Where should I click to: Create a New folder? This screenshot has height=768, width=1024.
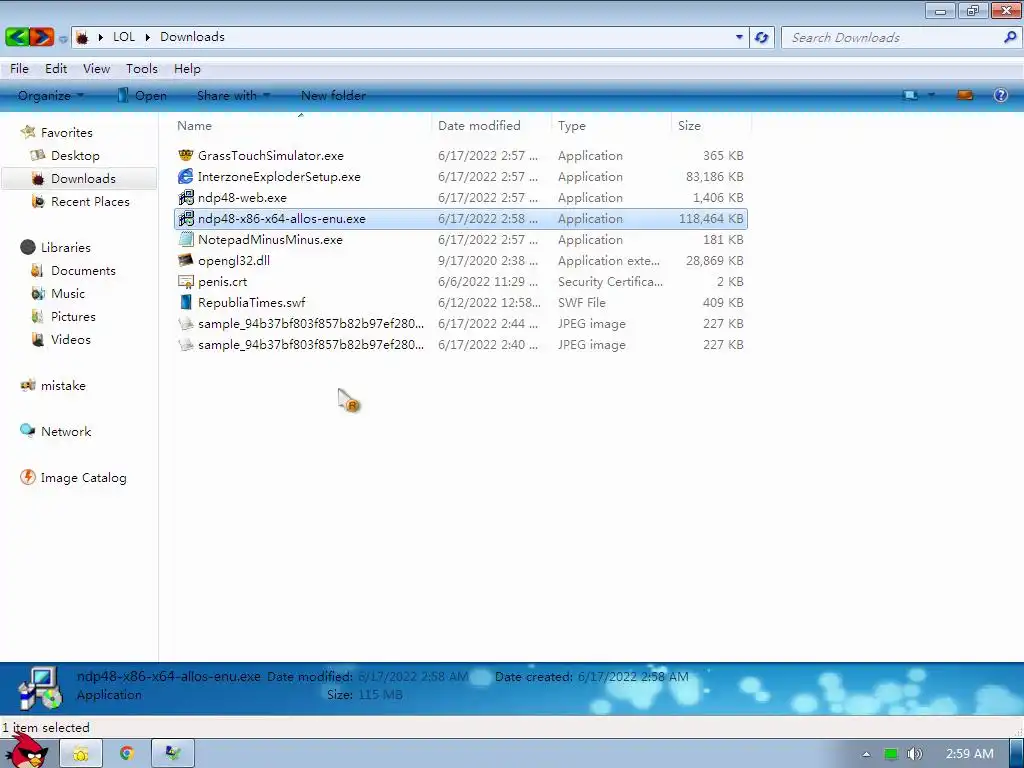(x=333, y=95)
